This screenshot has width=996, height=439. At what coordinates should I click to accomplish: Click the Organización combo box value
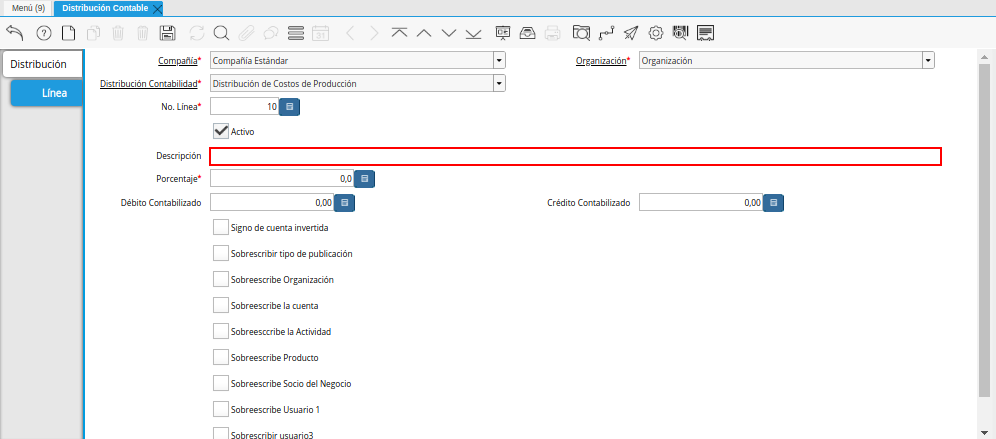coord(781,61)
